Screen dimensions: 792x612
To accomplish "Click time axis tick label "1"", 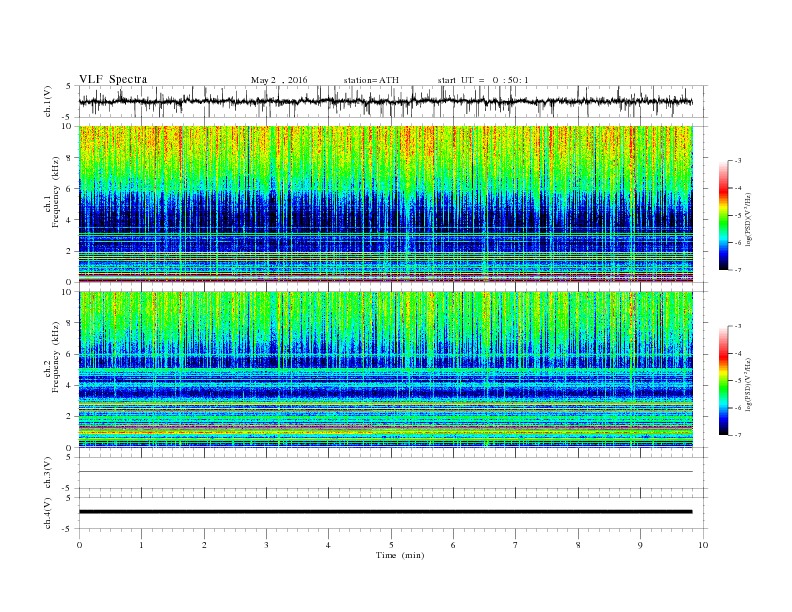I will (x=141, y=545).
